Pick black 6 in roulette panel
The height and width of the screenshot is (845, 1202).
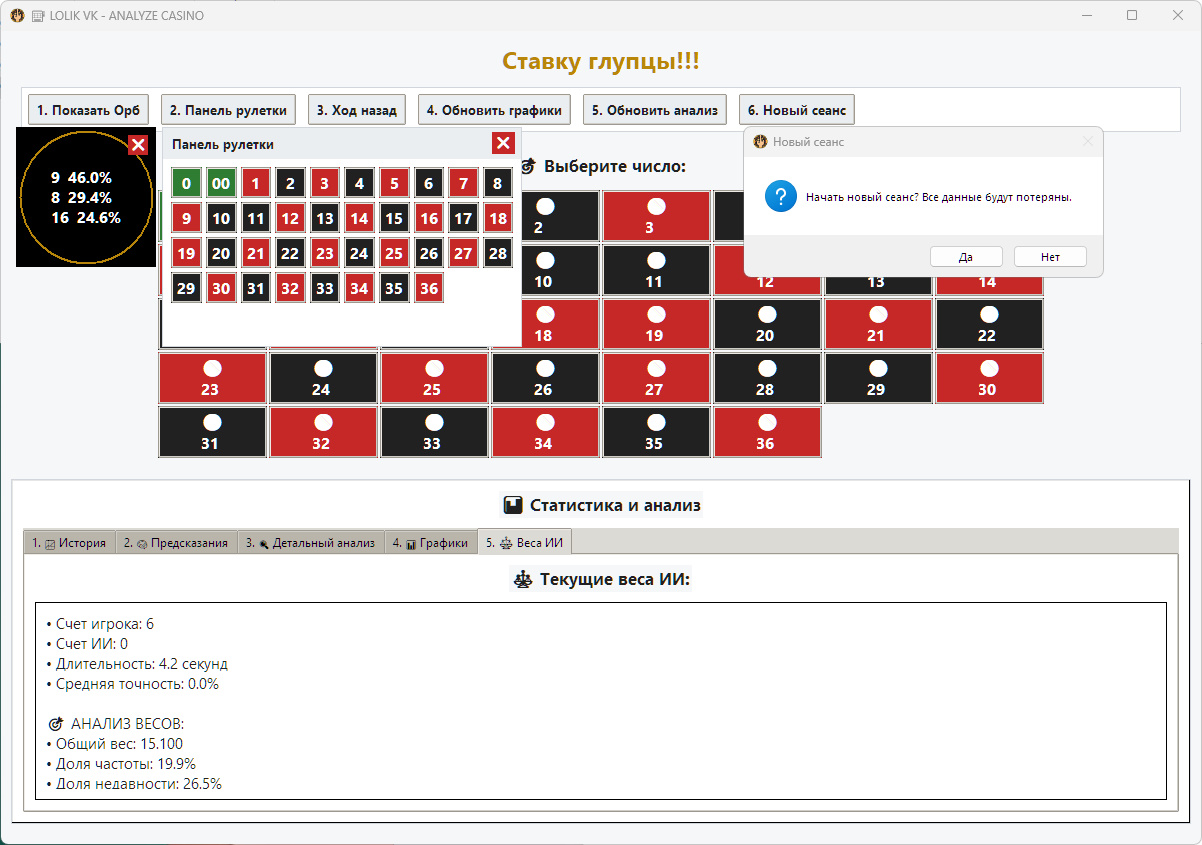click(428, 184)
